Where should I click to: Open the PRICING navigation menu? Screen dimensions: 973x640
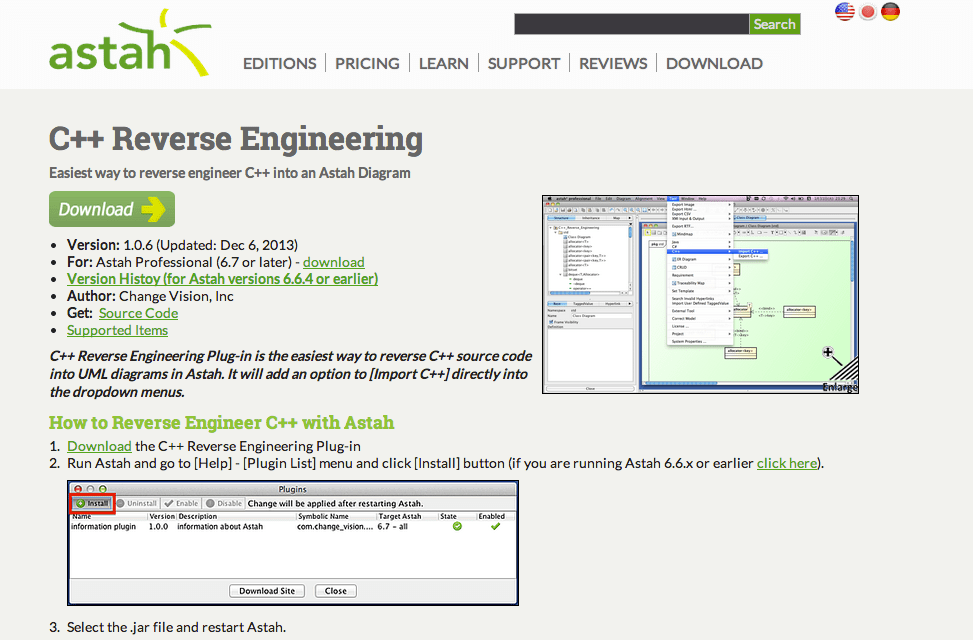click(367, 63)
